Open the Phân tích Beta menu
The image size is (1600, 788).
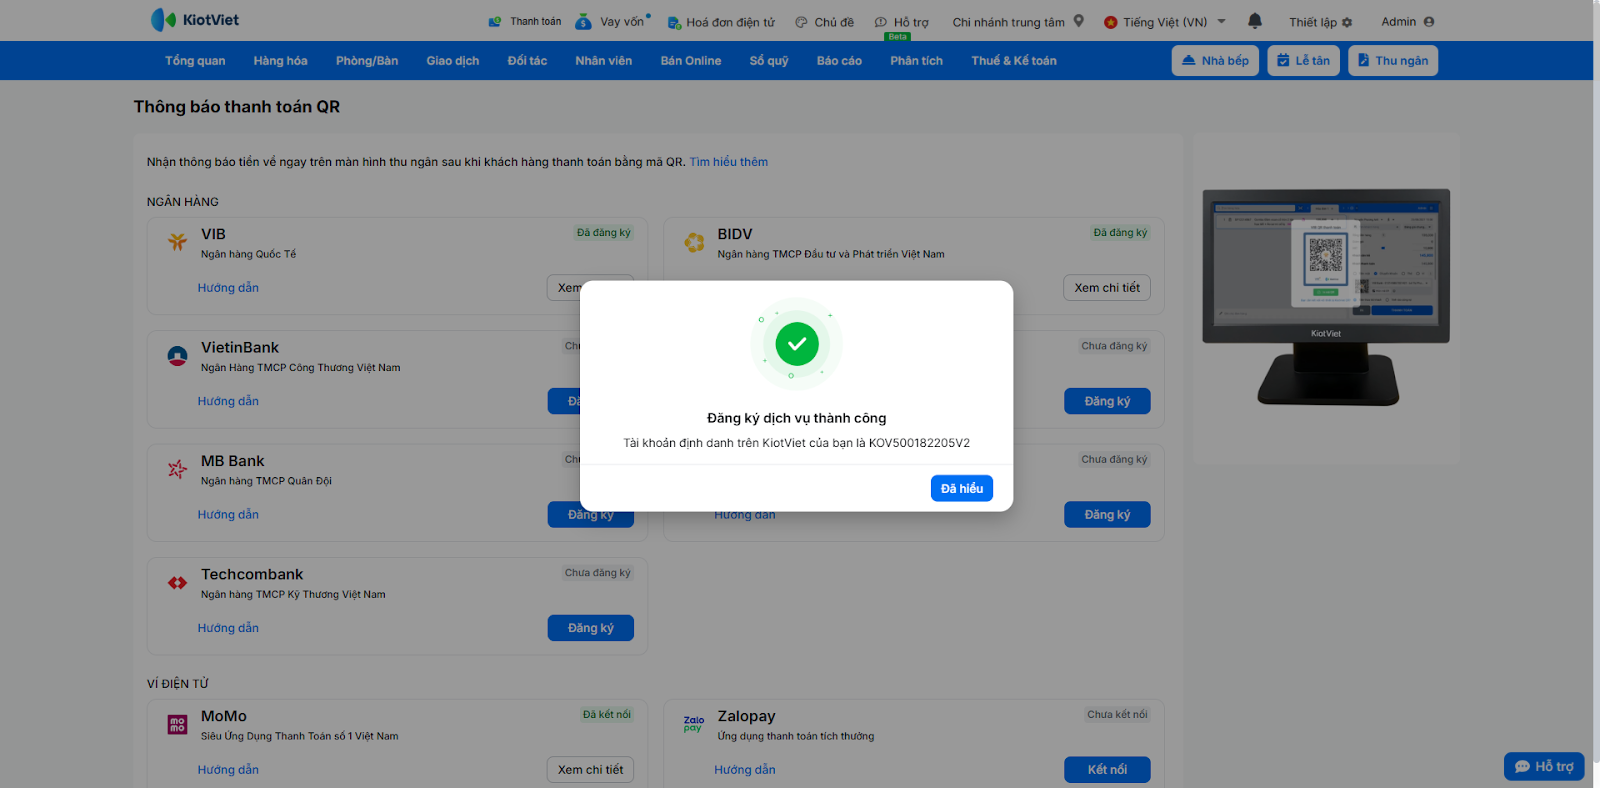pyautogui.click(x=916, y=61)
